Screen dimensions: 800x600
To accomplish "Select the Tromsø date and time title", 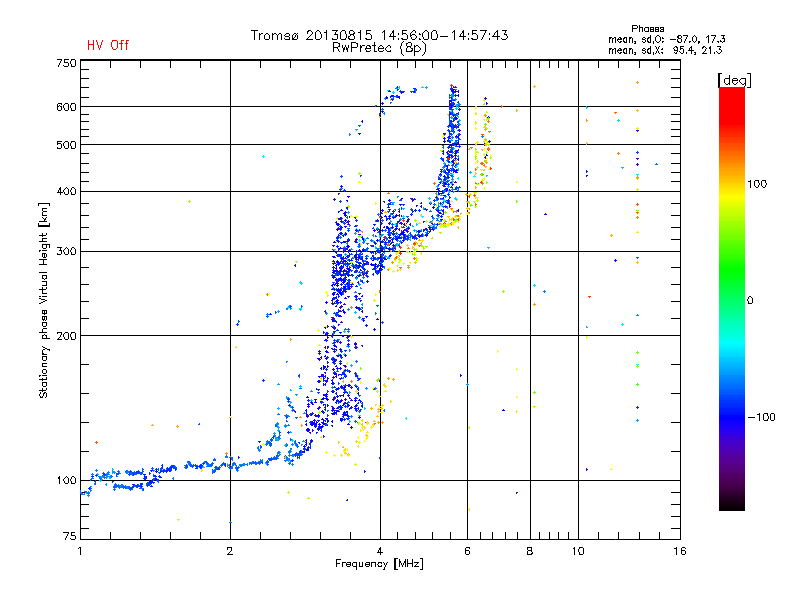I will coord(379,35).
